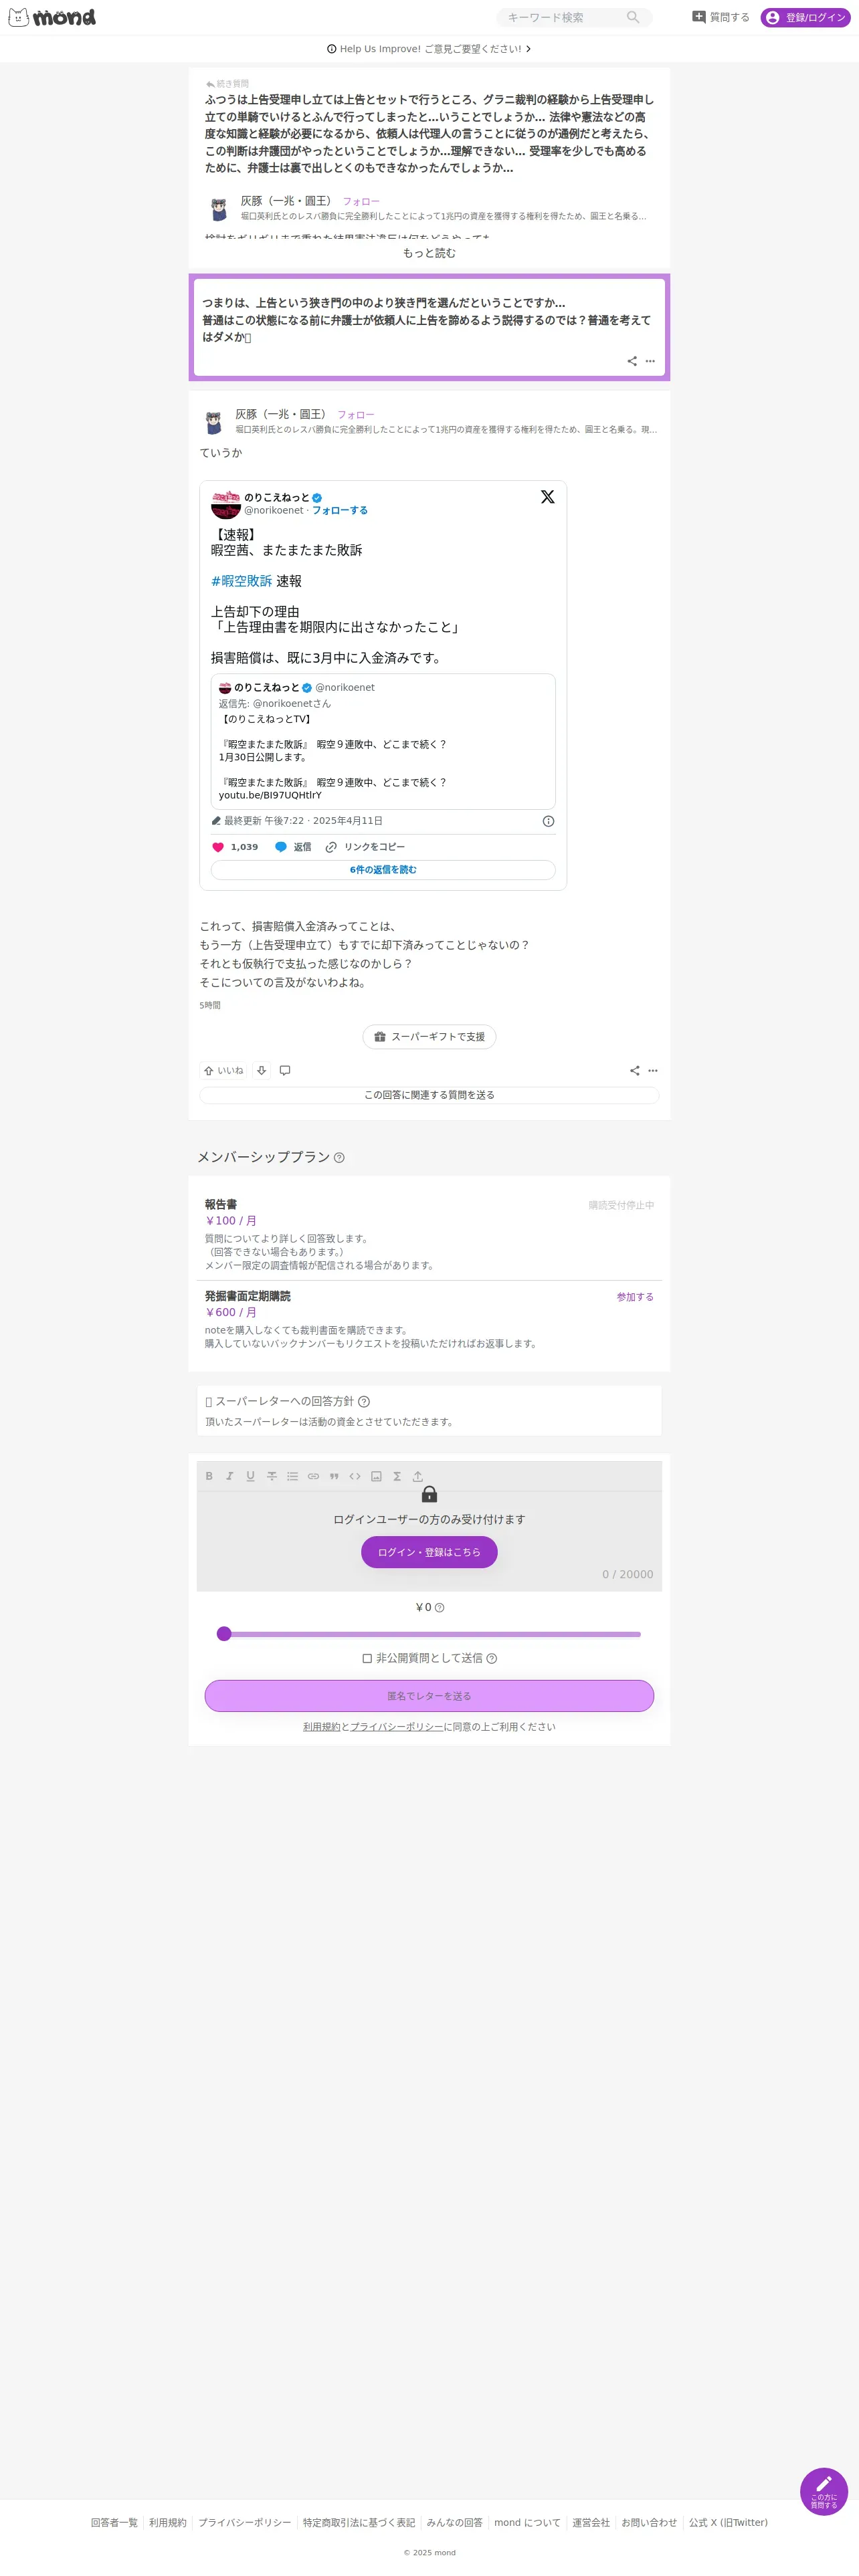The width and height of the screenshot is (859, 2576).
Task: Click フォローする in the embedded tweet
Action: click(x=339, y=510)
